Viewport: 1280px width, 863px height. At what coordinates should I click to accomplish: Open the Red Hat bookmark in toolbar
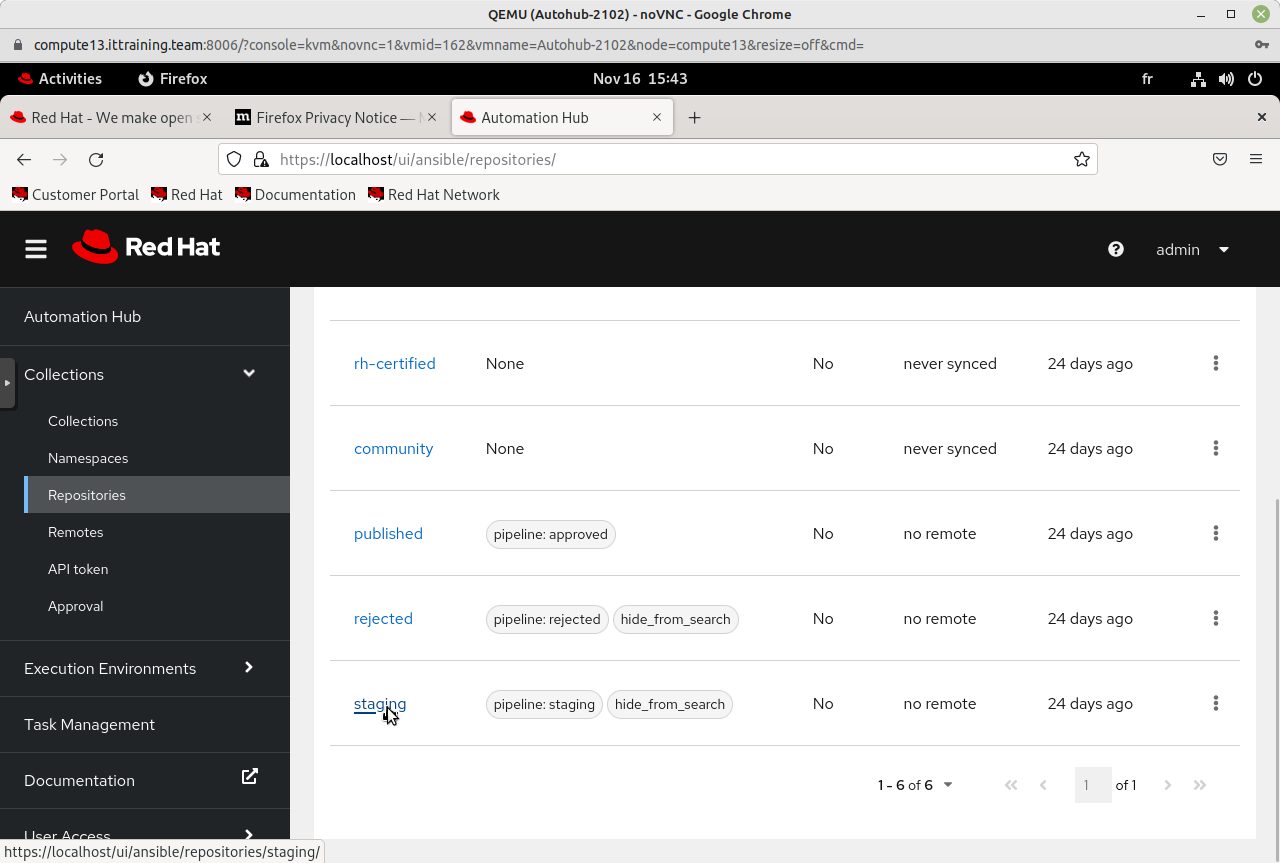click(x=186, y=195)
